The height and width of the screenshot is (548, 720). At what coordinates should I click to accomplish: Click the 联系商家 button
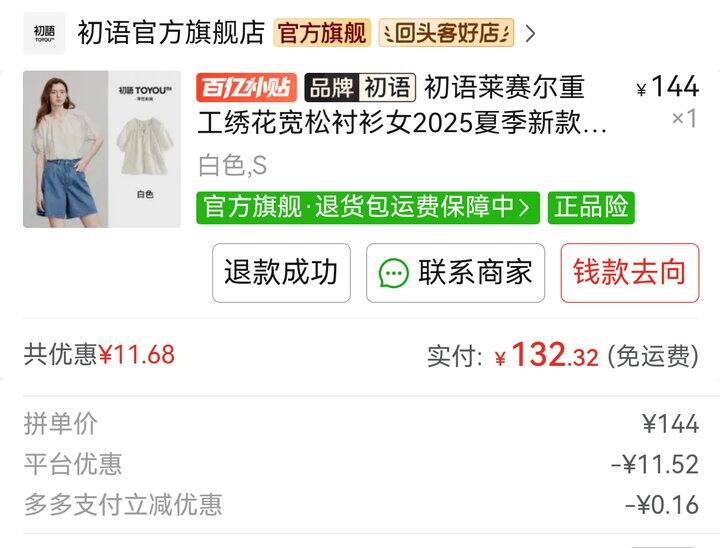[456, 273]
